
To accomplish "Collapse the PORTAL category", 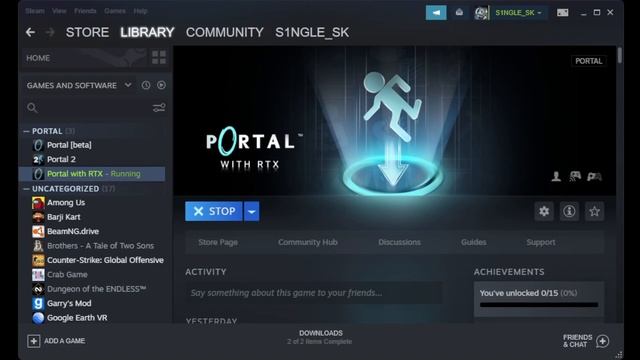I will pyautogui.click(x=27, y=131).
